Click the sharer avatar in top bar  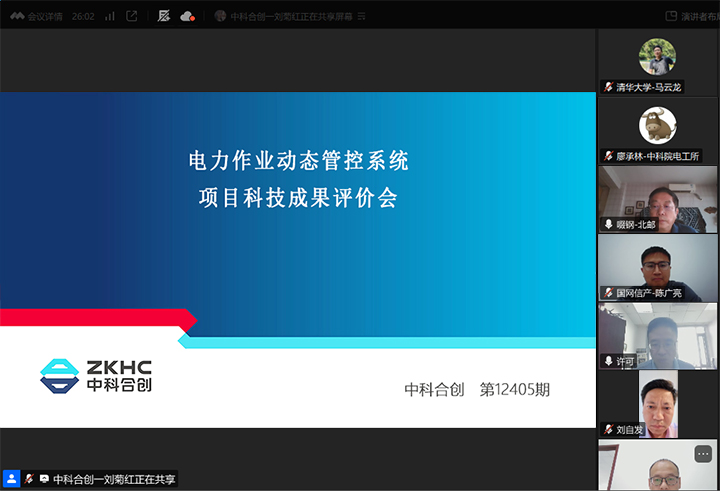(220, 16)
